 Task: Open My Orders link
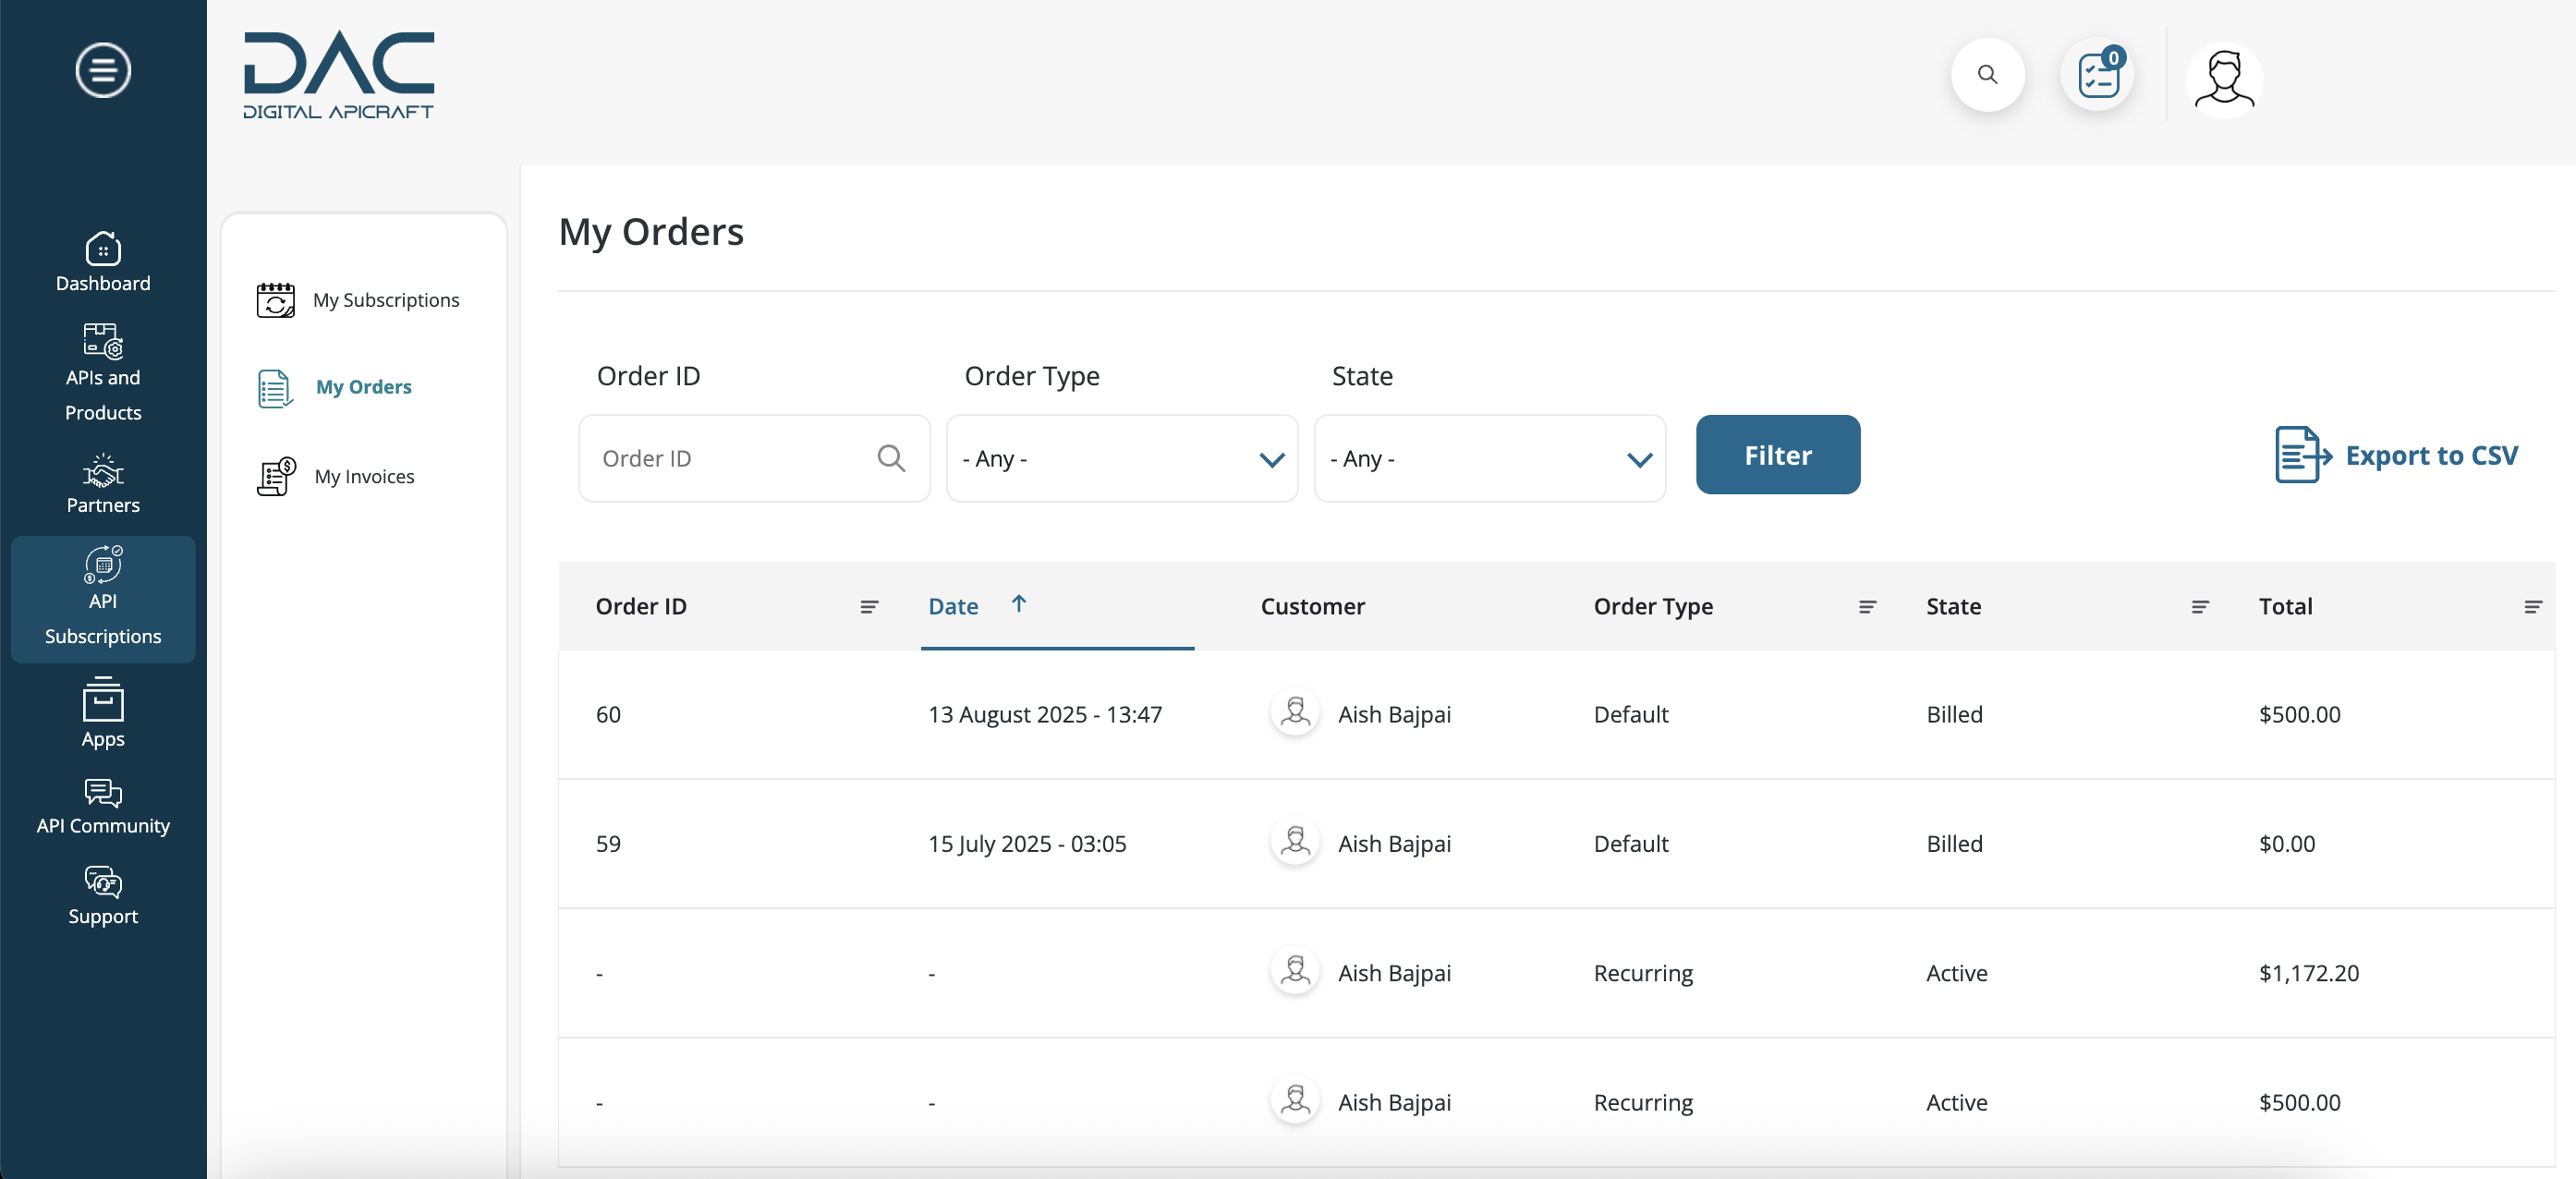tap(364, 387)
